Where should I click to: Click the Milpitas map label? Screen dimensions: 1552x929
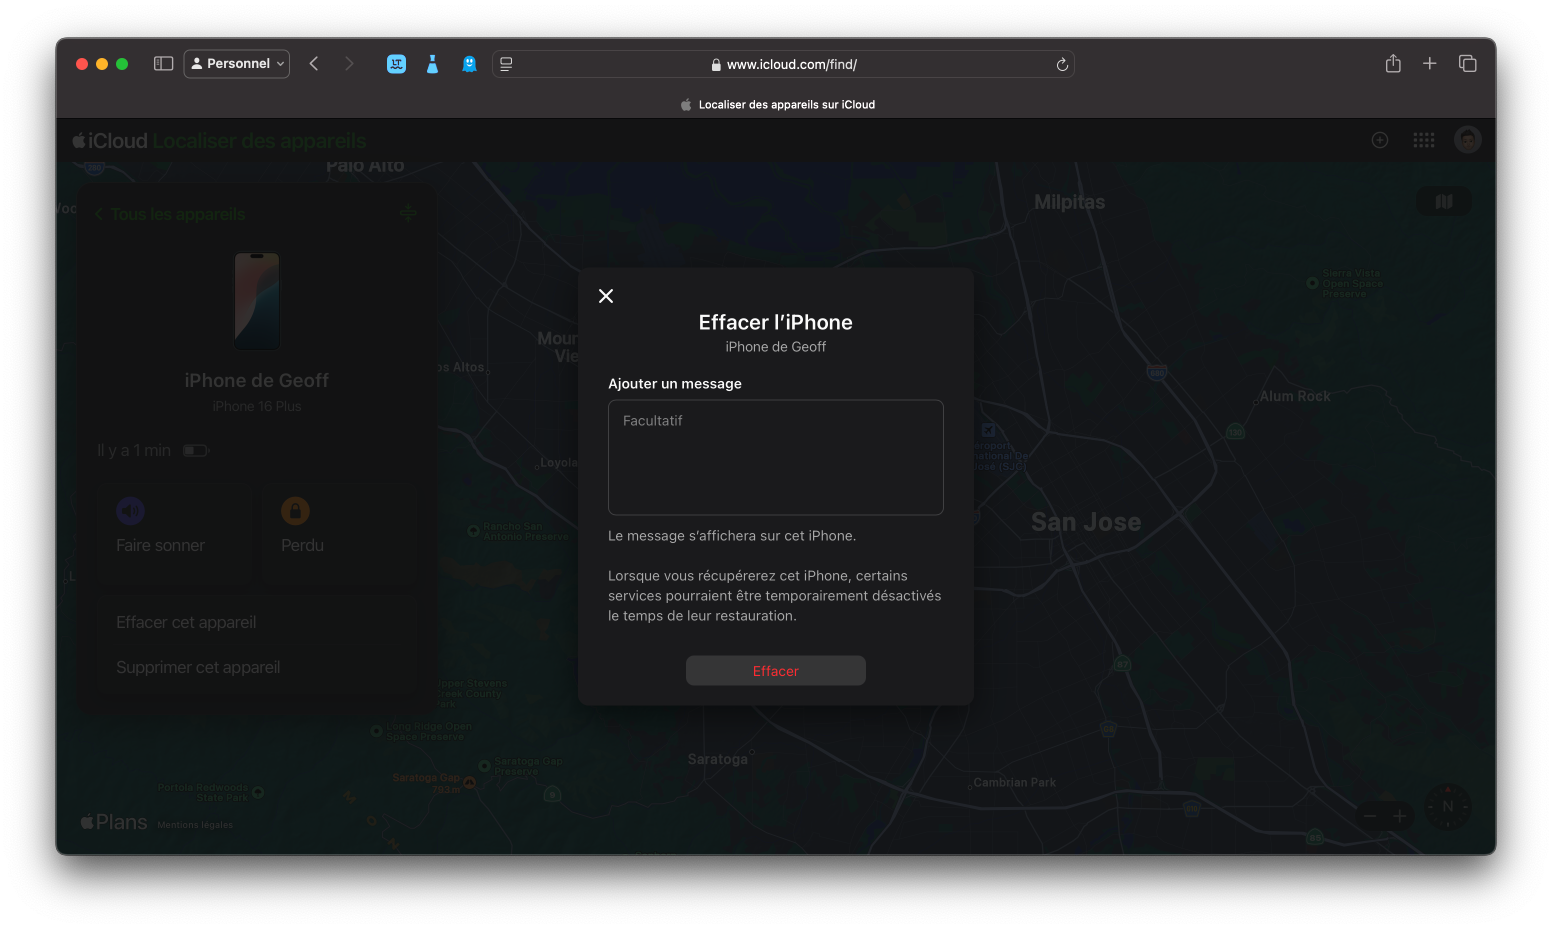point(1069,202)
